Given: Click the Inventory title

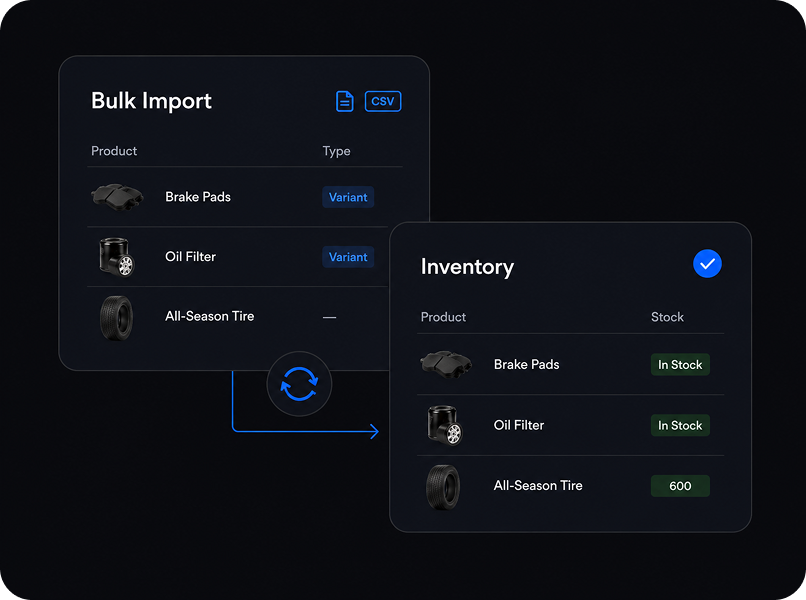Looking at the screenshot, I should click(467, 267).
